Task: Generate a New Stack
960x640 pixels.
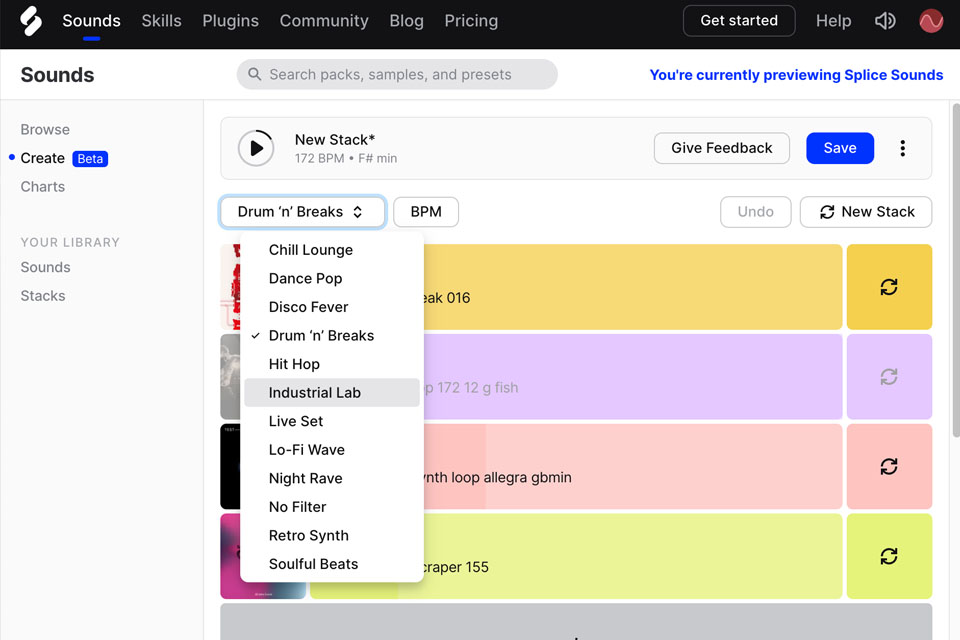Action: tap(866, 212)
